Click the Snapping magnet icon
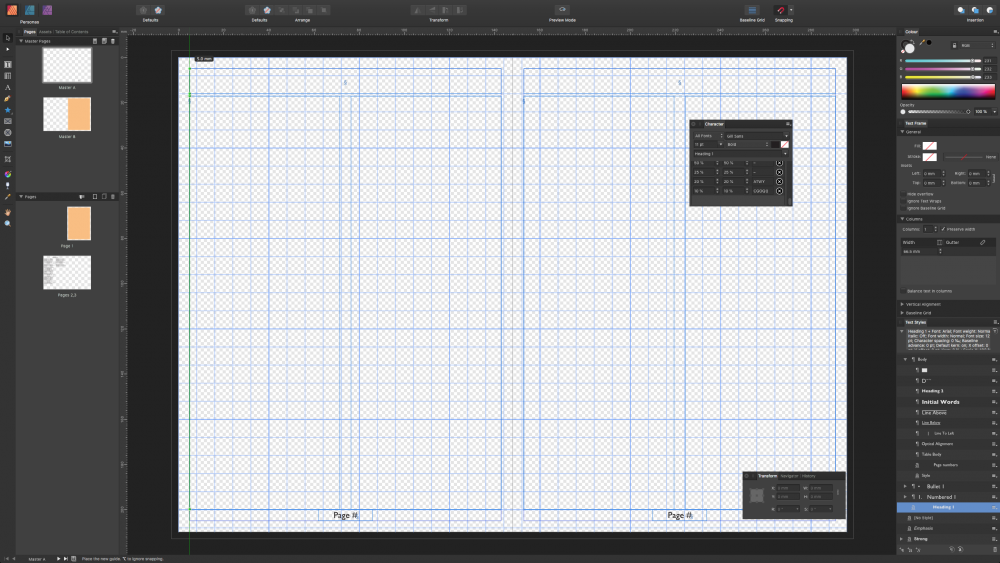 click(x=780, y=10)
